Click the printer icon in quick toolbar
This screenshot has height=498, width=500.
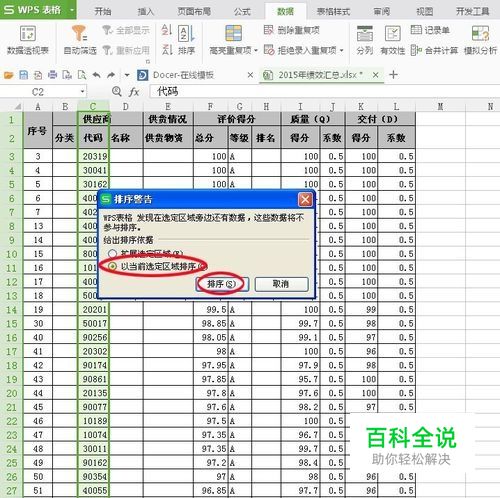[53, 75]
